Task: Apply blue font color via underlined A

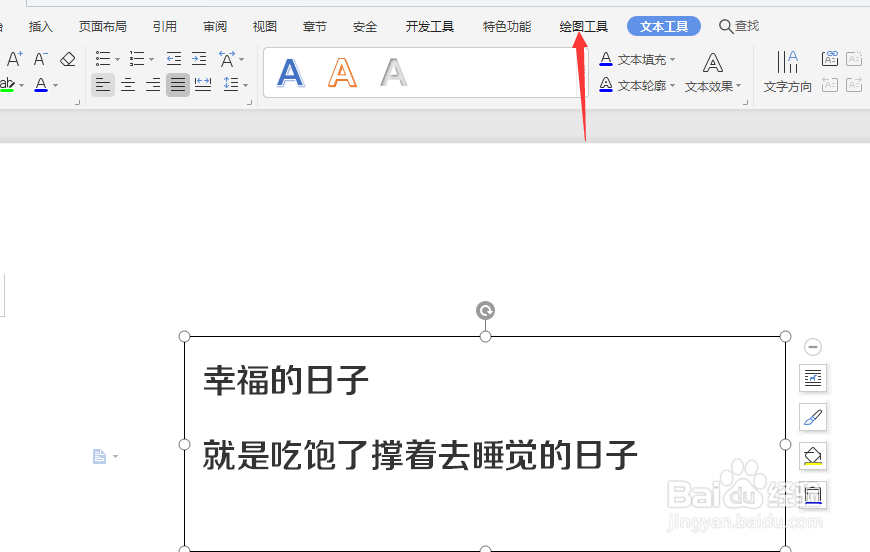Action: tap(41, 85)
